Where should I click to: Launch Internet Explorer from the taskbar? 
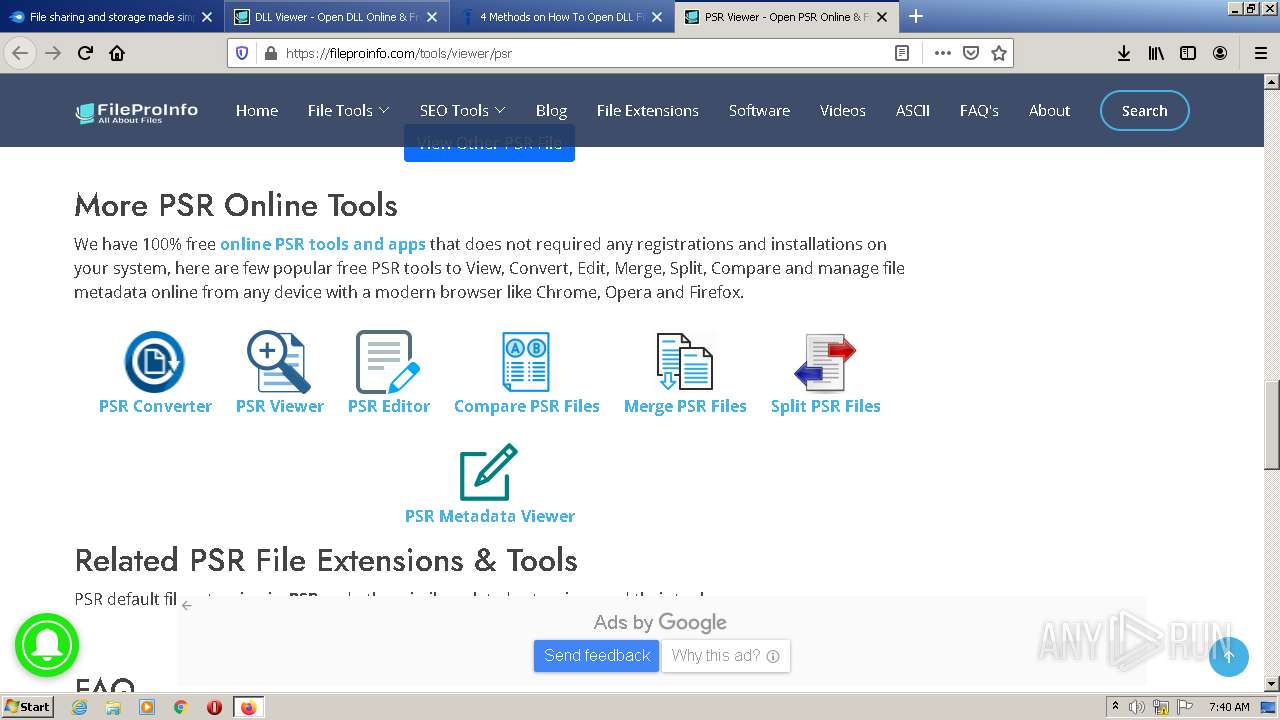coord(79,707)
